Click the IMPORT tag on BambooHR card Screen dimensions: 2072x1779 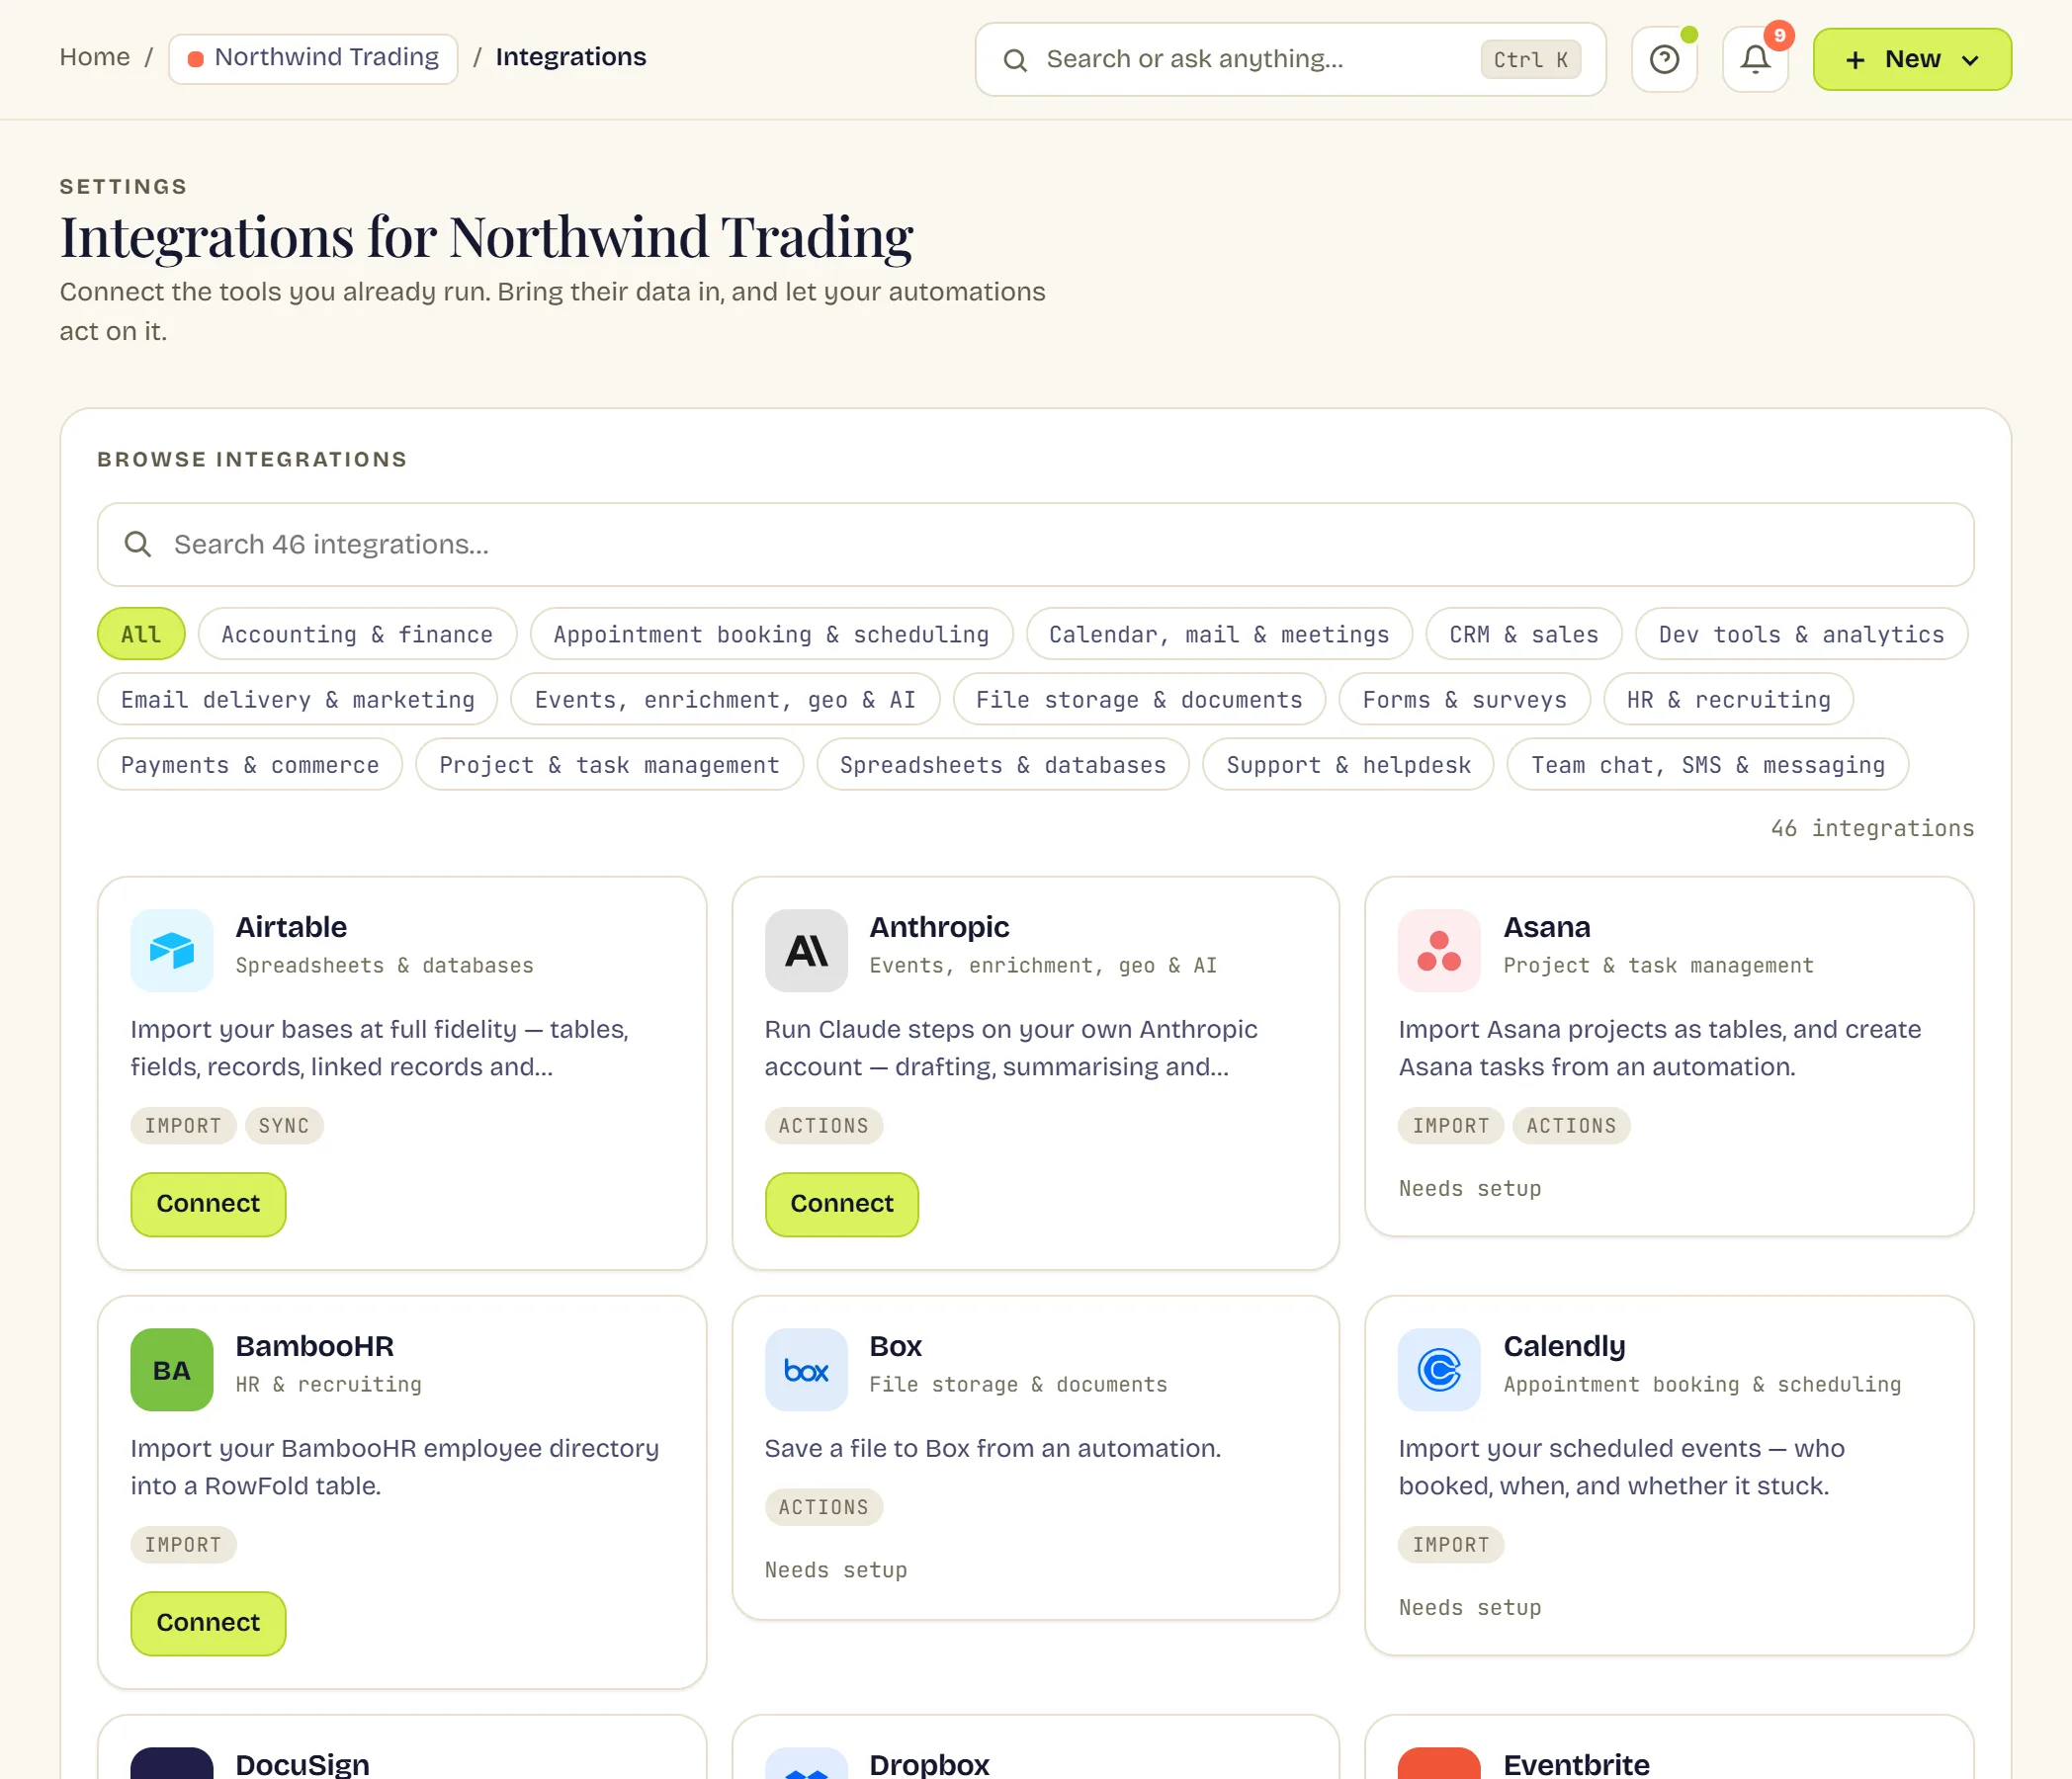click(x=183, y=1545)
